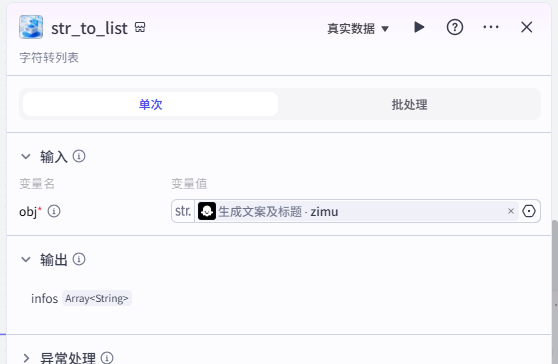Open help via the question mark icon

point(454,27)
